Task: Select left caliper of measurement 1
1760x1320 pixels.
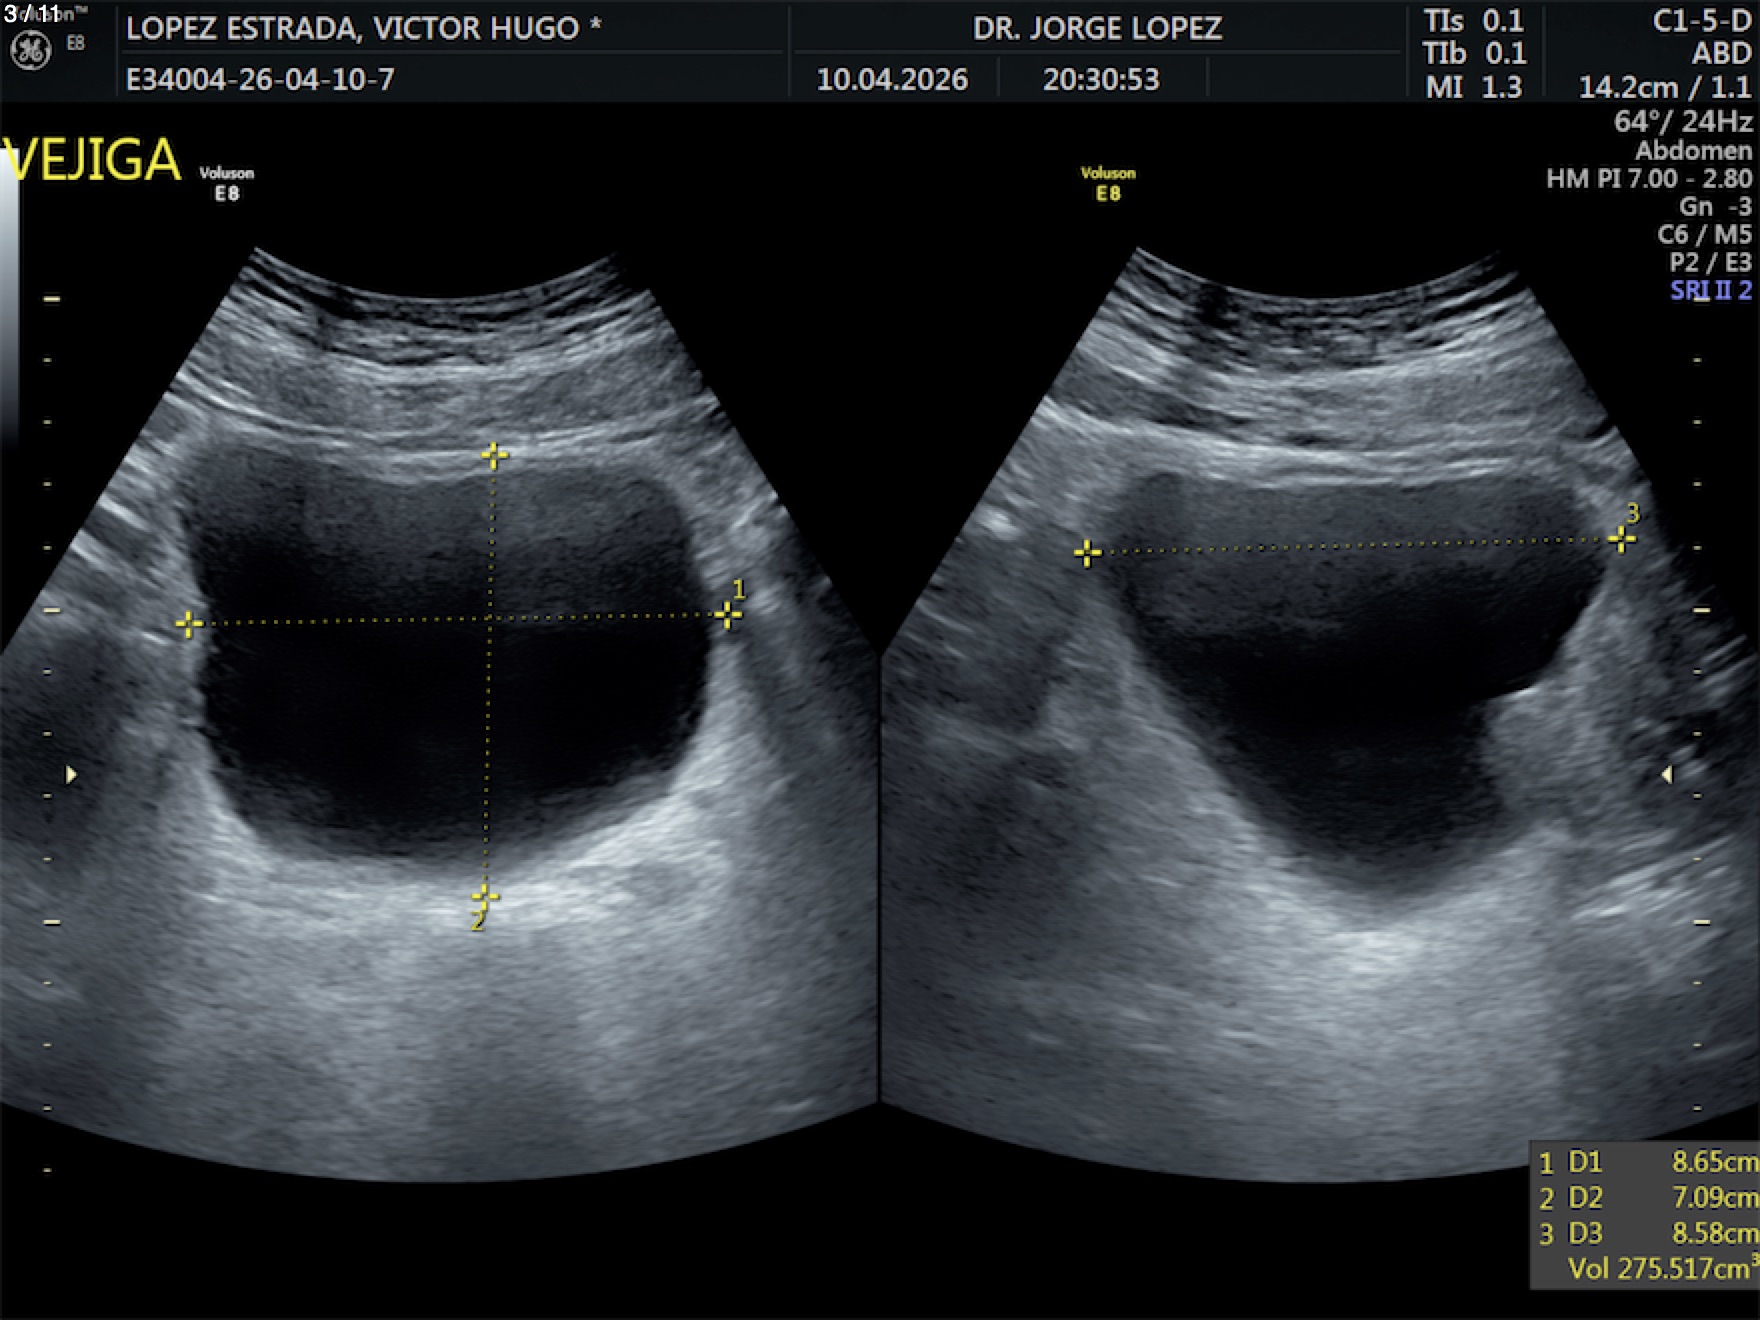Action: (x=188, y=625)
